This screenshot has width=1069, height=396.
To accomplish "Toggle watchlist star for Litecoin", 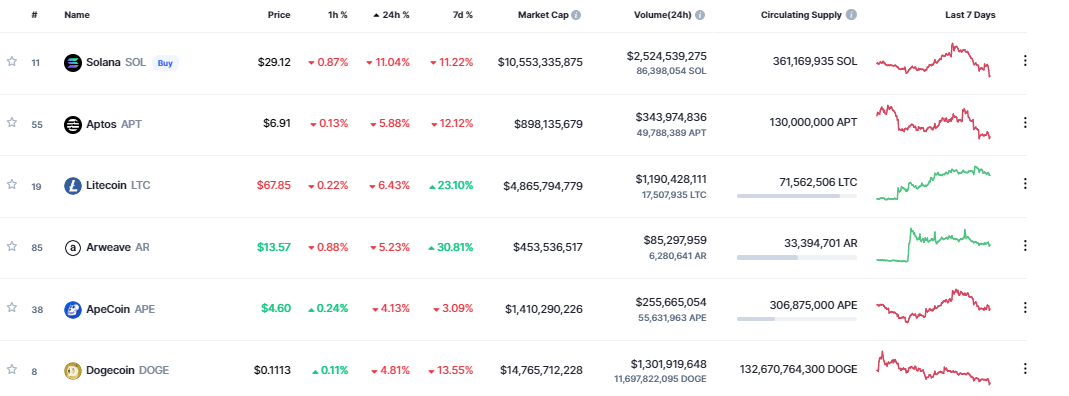I will coord(12,184).
